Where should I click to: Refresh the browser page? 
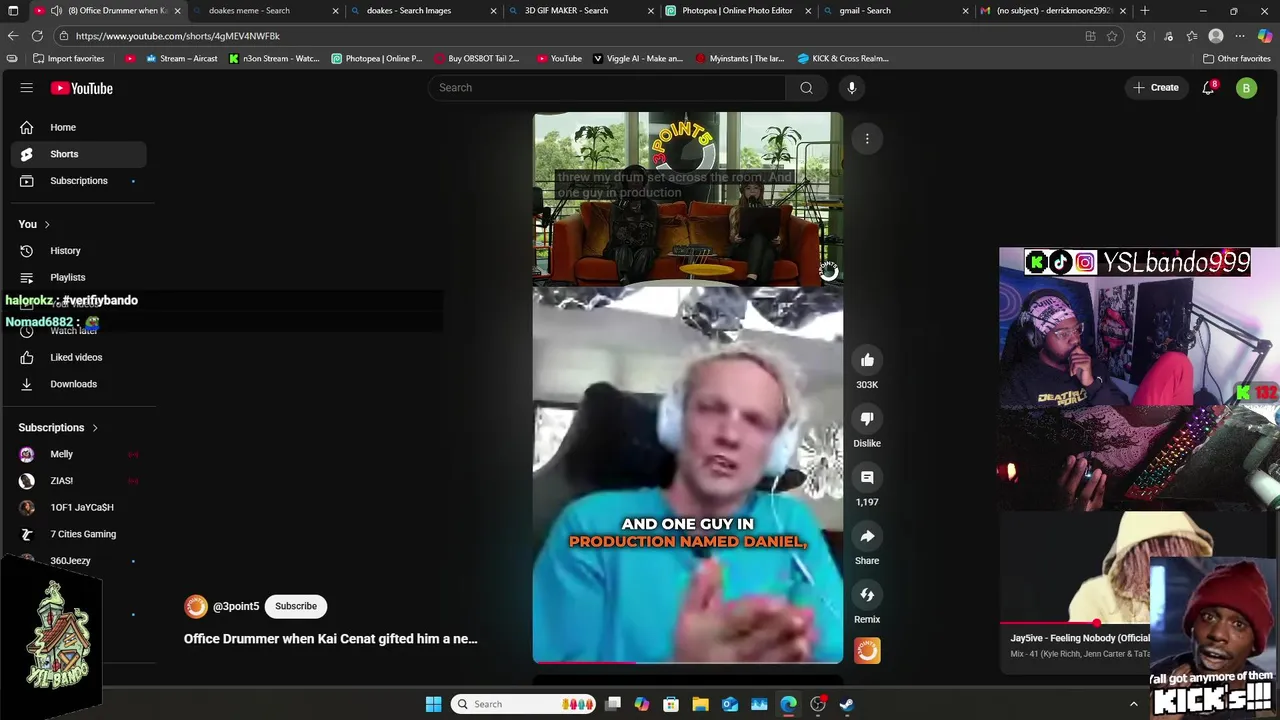[x=37, y=35]
